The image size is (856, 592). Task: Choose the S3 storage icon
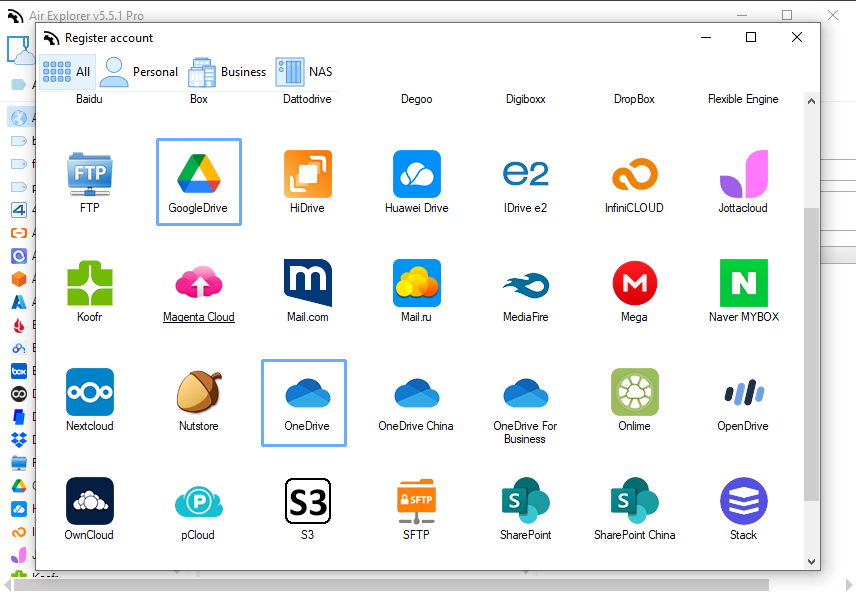click(308, 501)
